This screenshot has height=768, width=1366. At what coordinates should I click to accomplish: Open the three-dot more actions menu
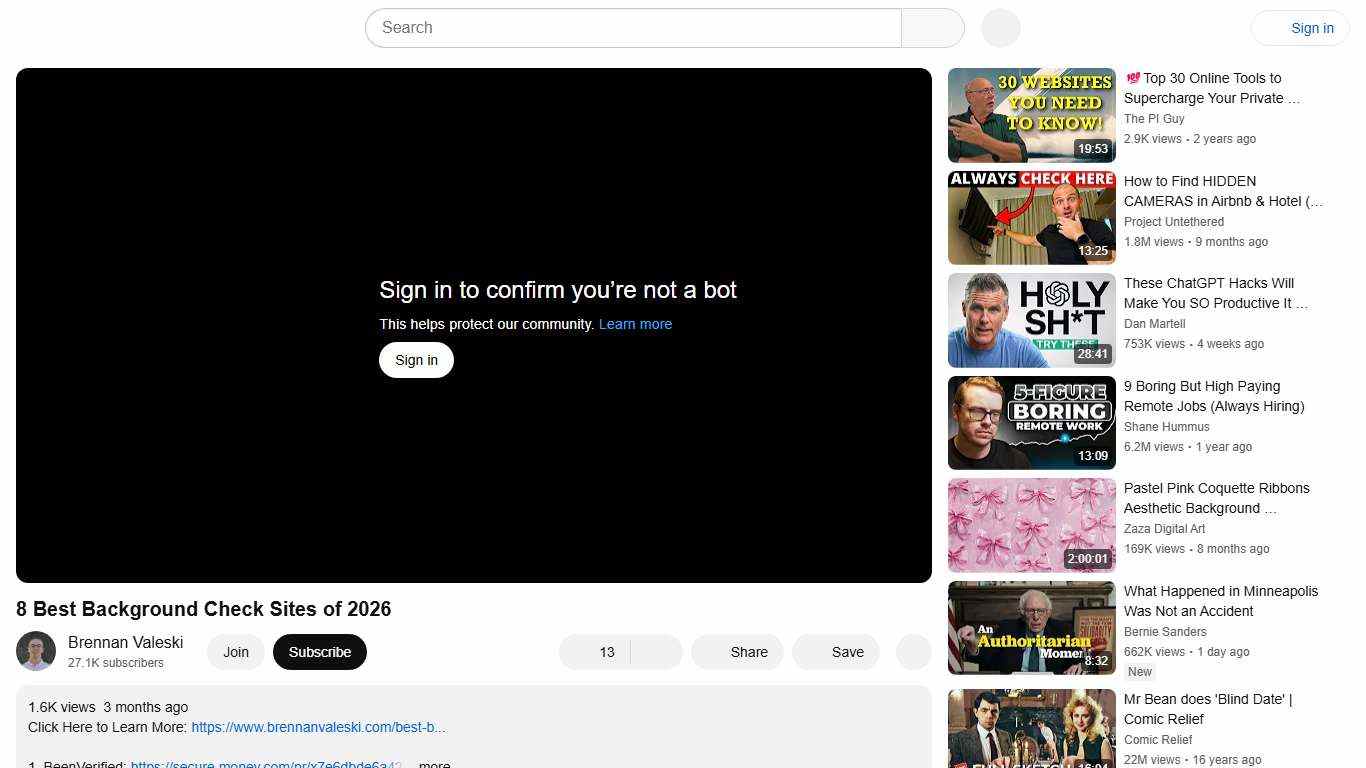pos(912,651)
